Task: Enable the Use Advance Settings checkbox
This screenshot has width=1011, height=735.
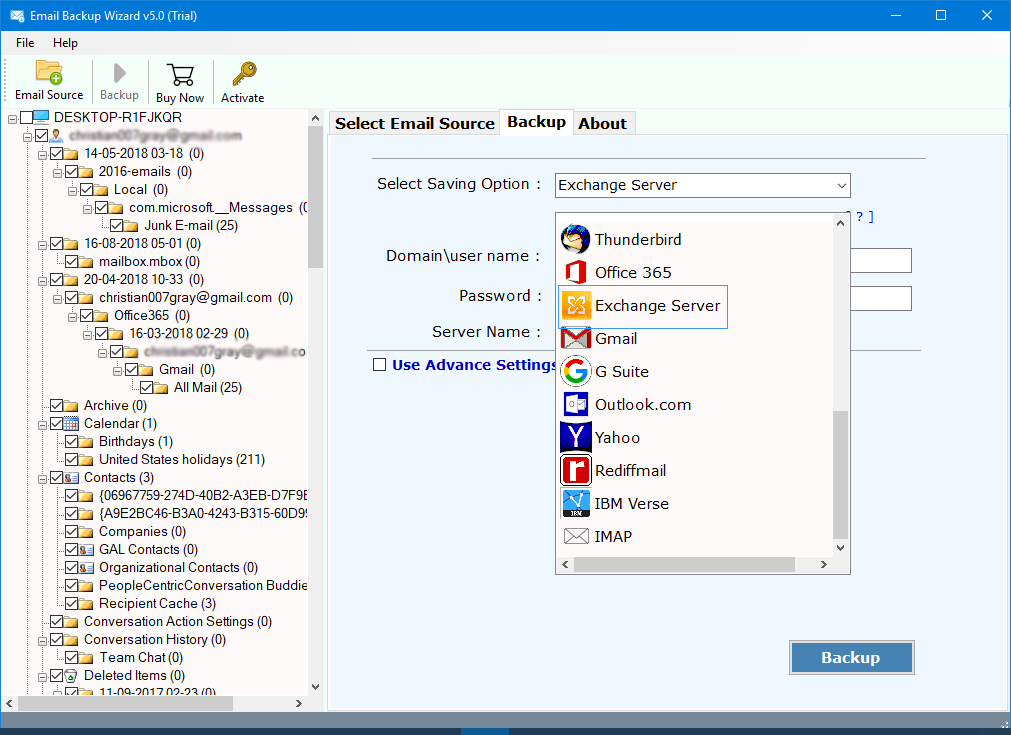Action: click(x=379, y=365)
